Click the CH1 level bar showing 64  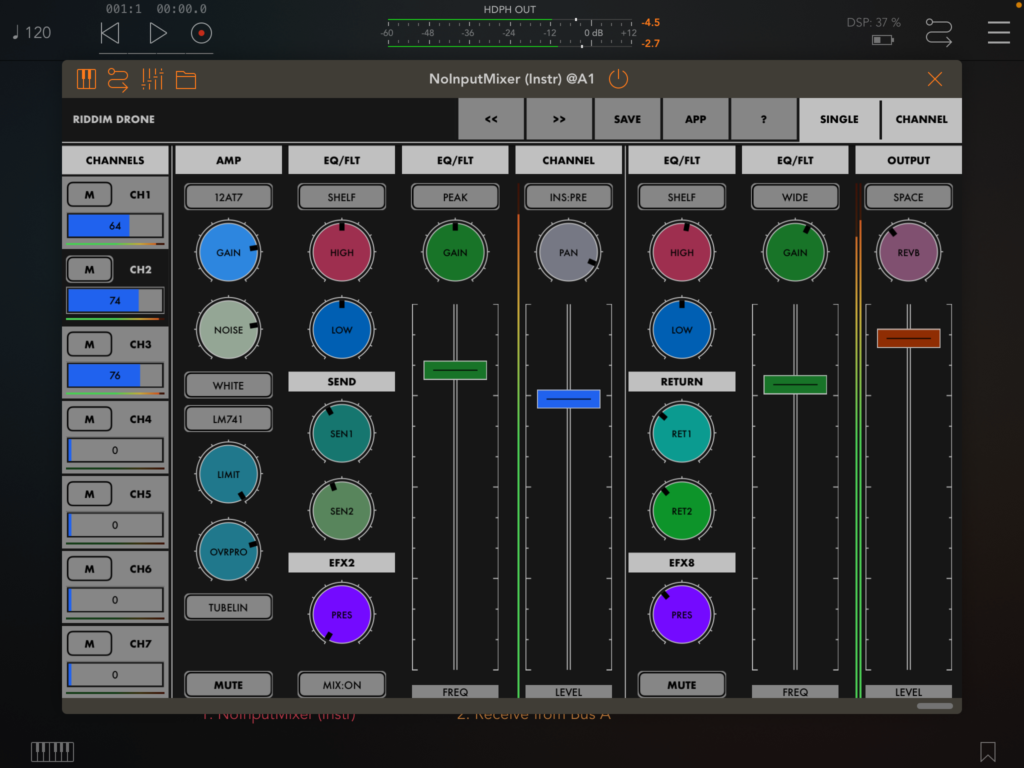115,226
